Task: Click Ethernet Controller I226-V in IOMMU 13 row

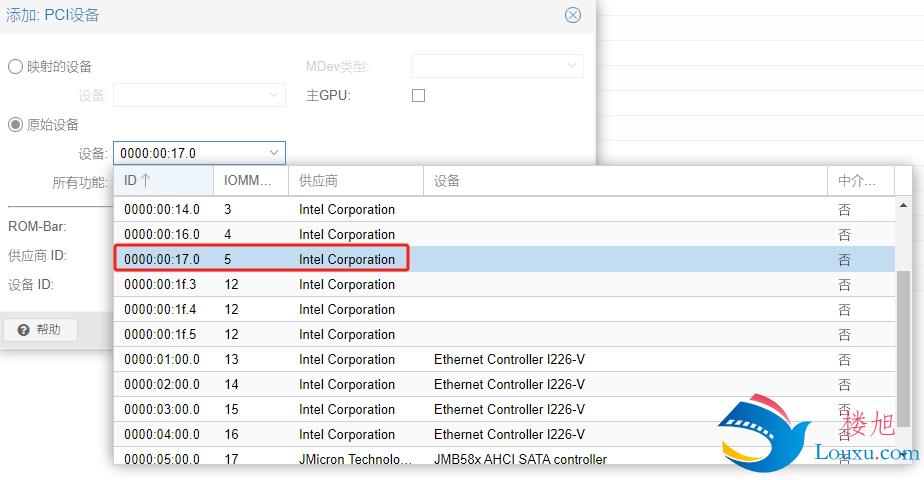Action: tap(509, 359)
